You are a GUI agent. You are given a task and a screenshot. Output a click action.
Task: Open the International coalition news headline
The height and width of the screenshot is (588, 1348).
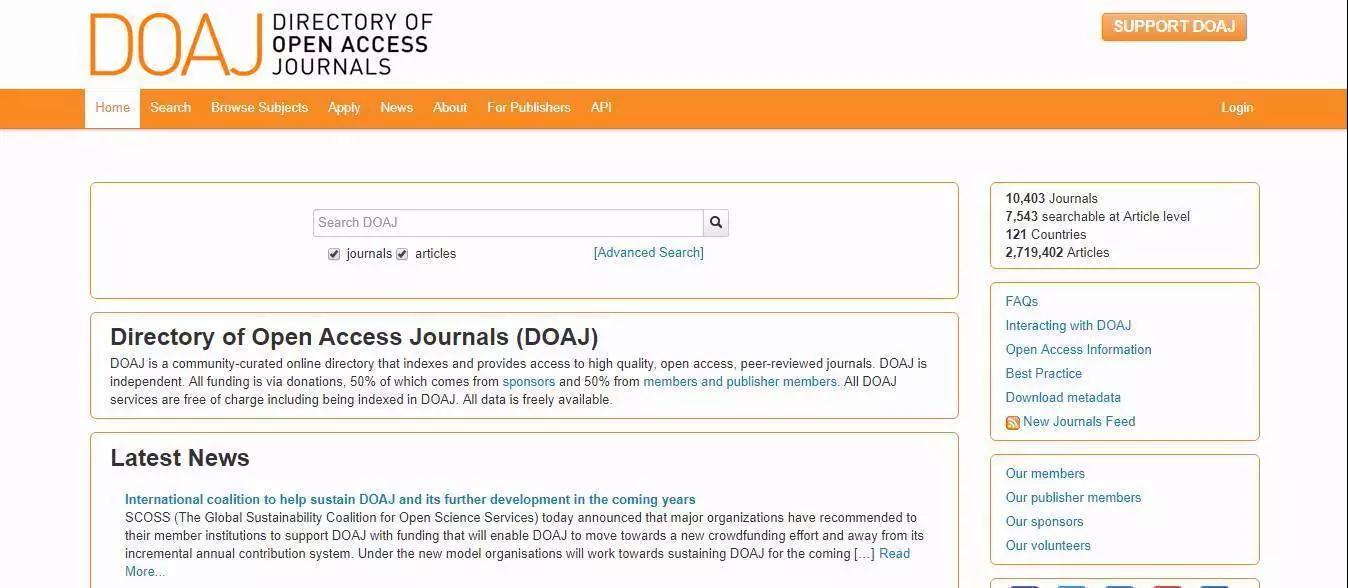coord(410,499)
